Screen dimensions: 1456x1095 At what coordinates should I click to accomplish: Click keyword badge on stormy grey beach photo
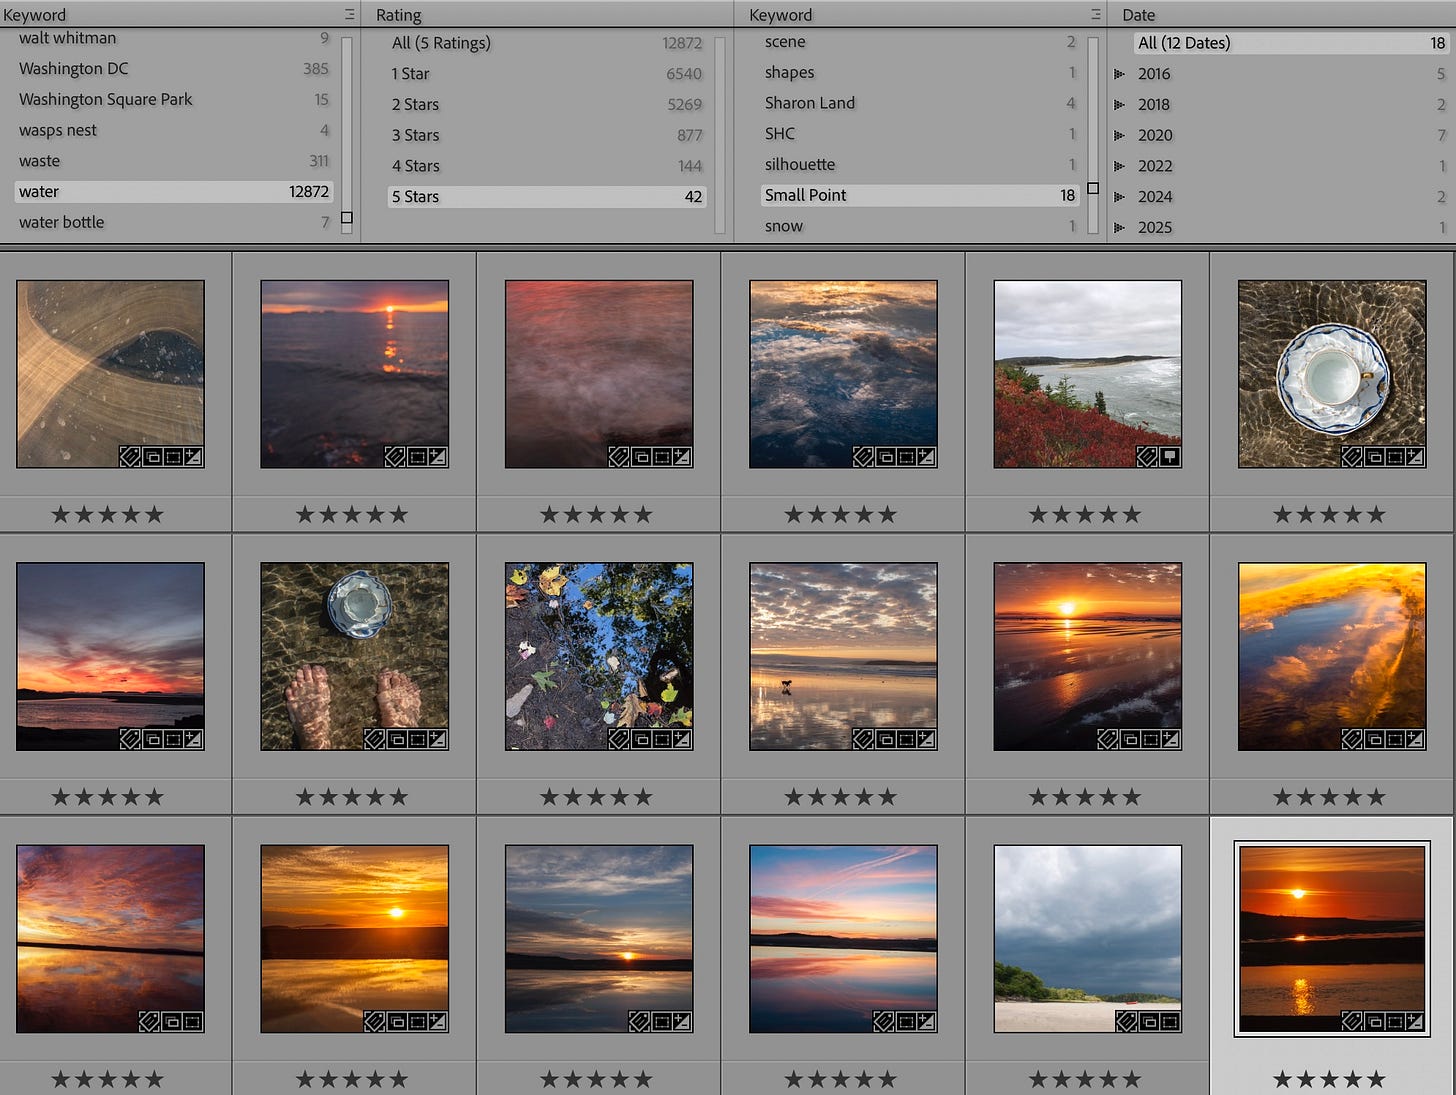1126,1022
